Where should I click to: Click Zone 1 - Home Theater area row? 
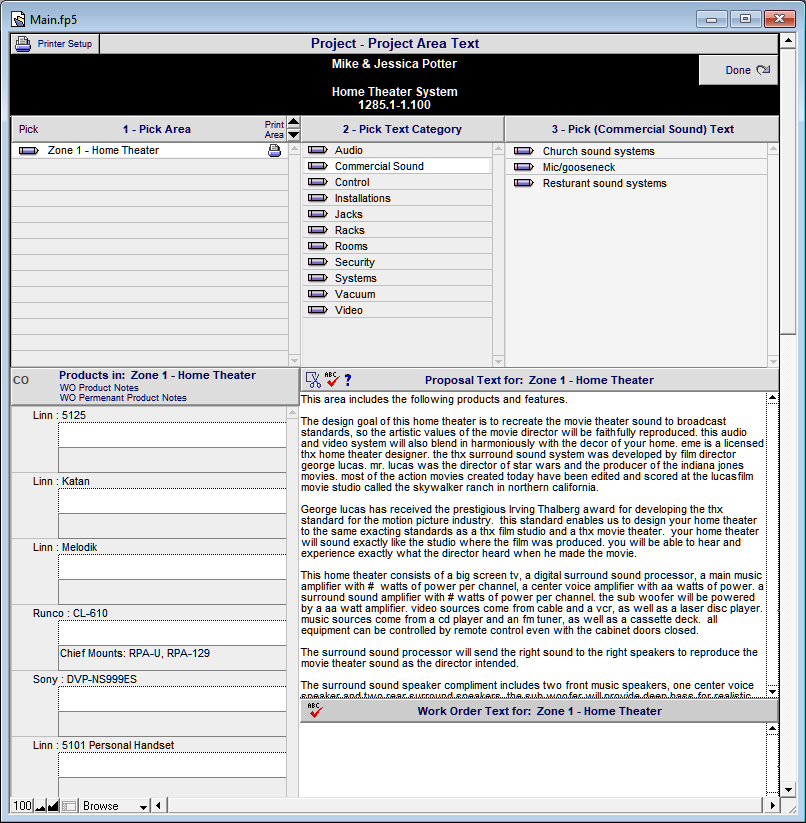coord(150,151)
